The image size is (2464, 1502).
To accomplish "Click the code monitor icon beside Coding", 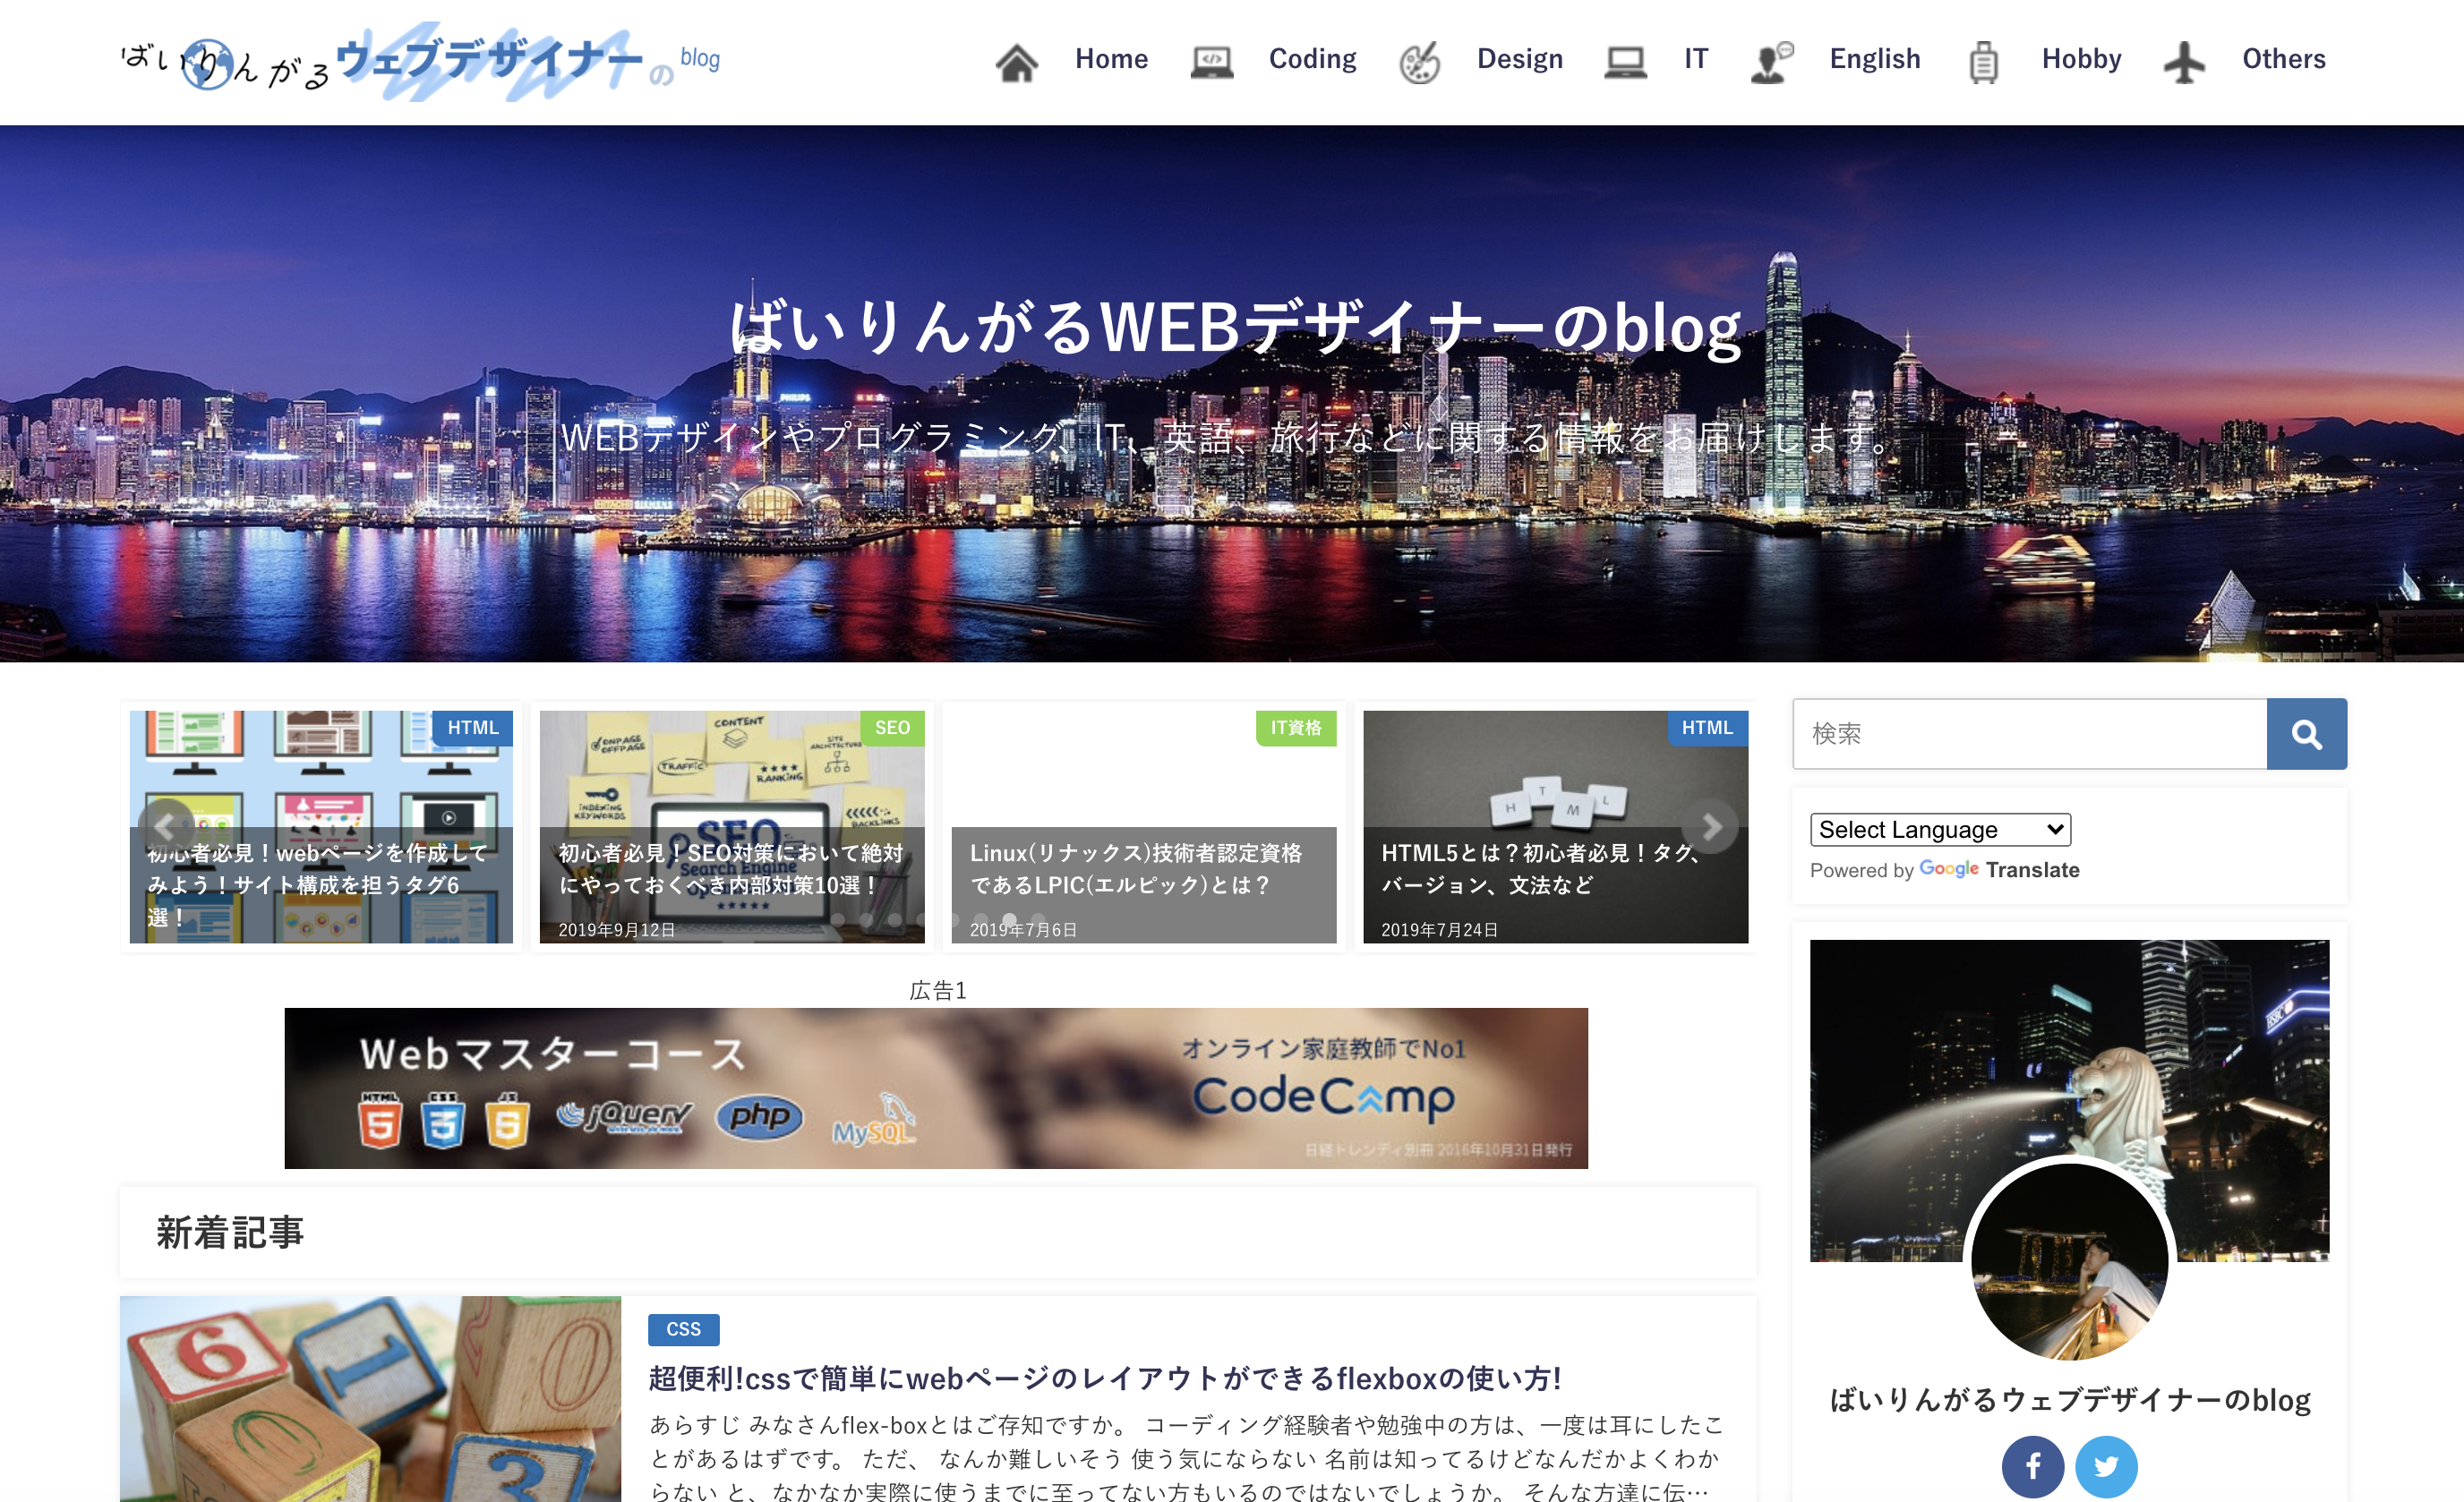I will coord(1211,62).
